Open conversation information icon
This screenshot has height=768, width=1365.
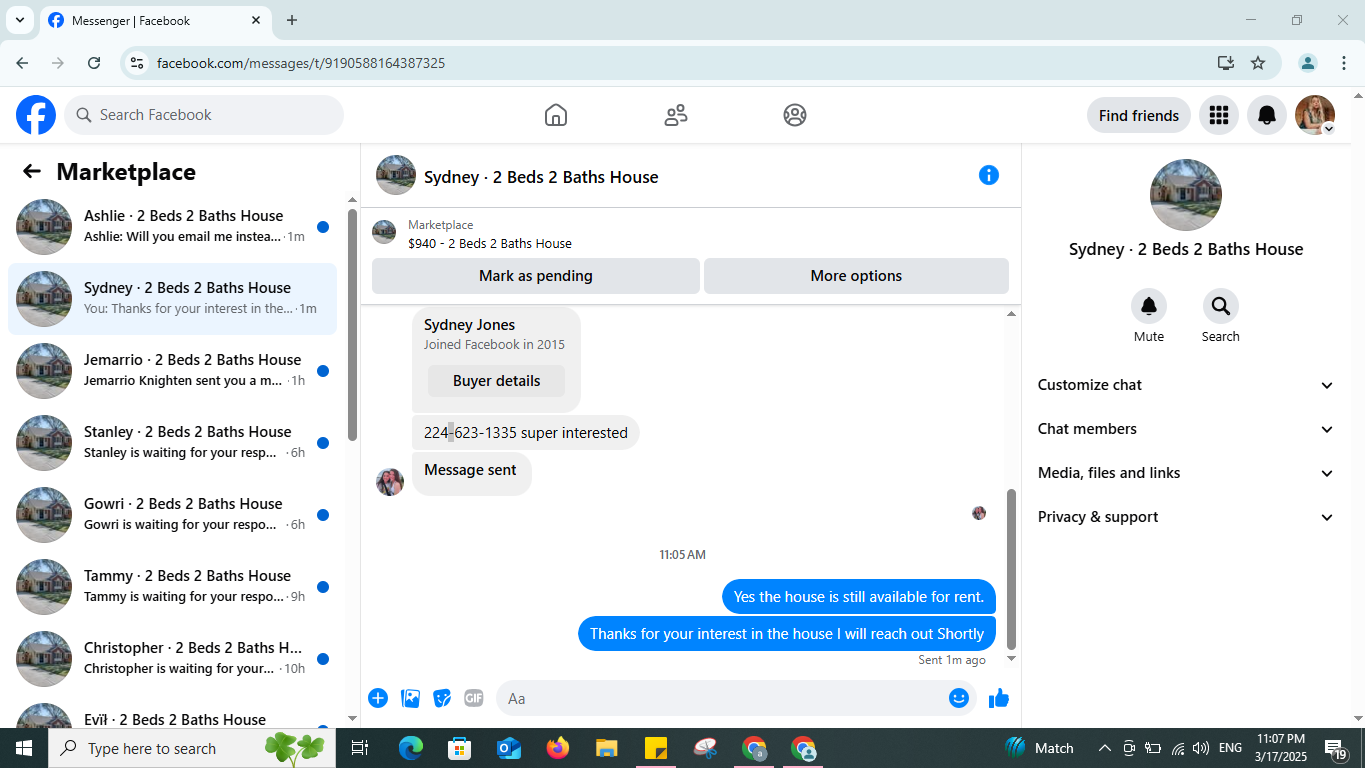tap(989, 175)
